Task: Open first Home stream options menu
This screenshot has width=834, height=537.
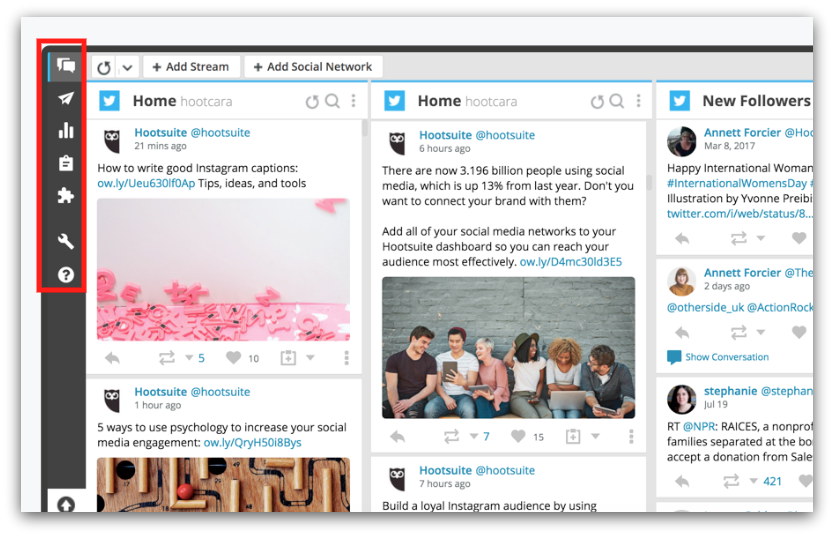Action: coord(354,101)
